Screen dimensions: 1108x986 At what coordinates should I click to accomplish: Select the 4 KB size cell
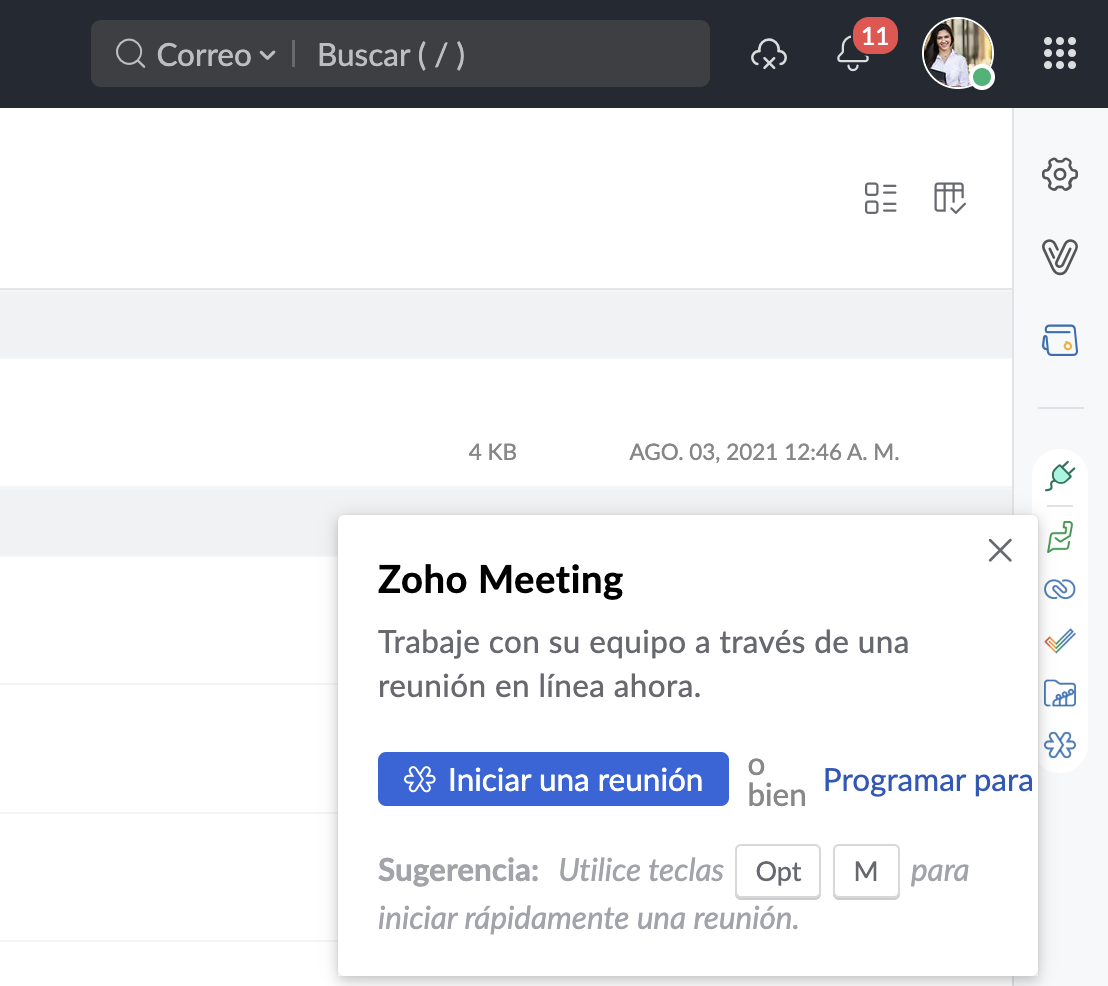coord(493,452)
